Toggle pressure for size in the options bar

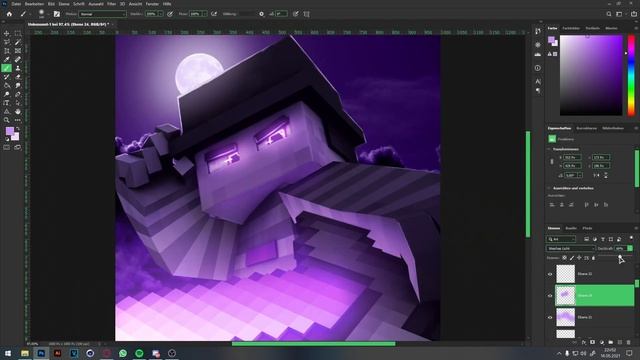click(296, 14)
